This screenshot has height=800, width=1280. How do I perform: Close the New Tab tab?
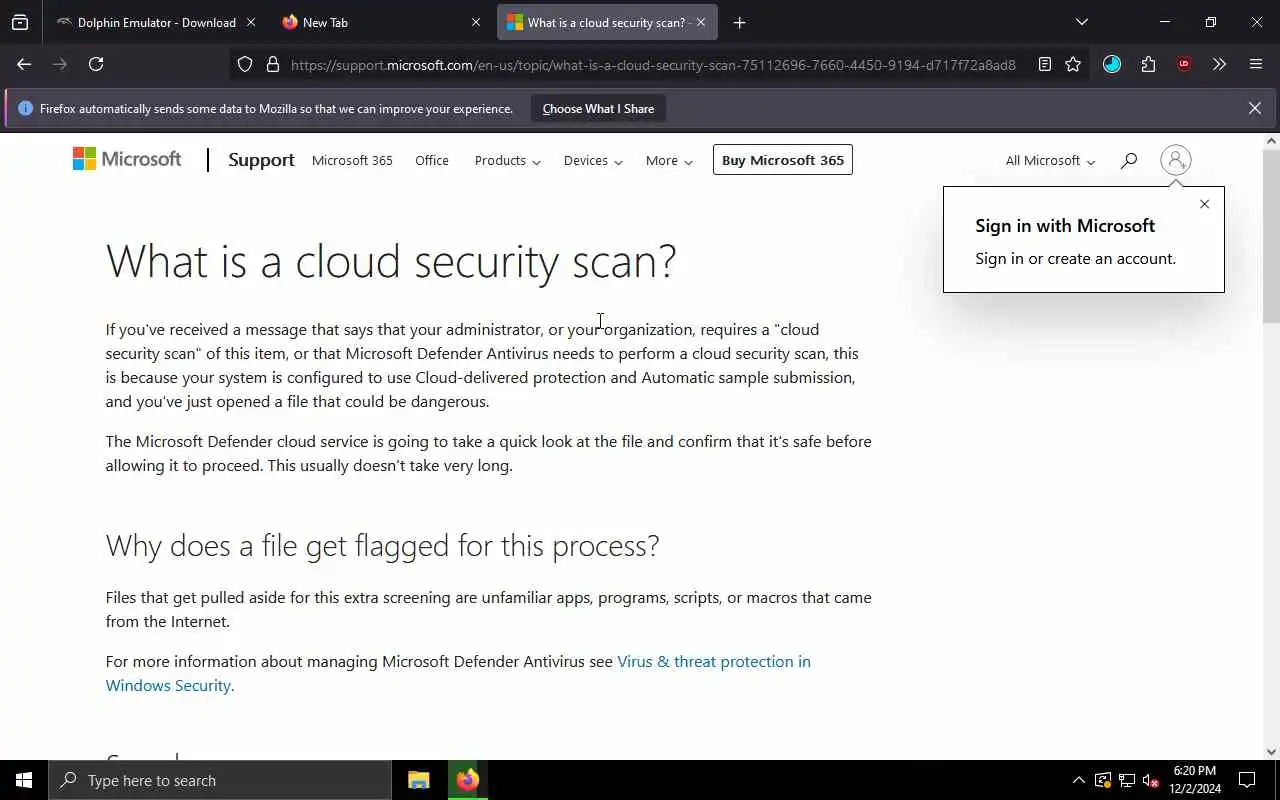point(476,22)
